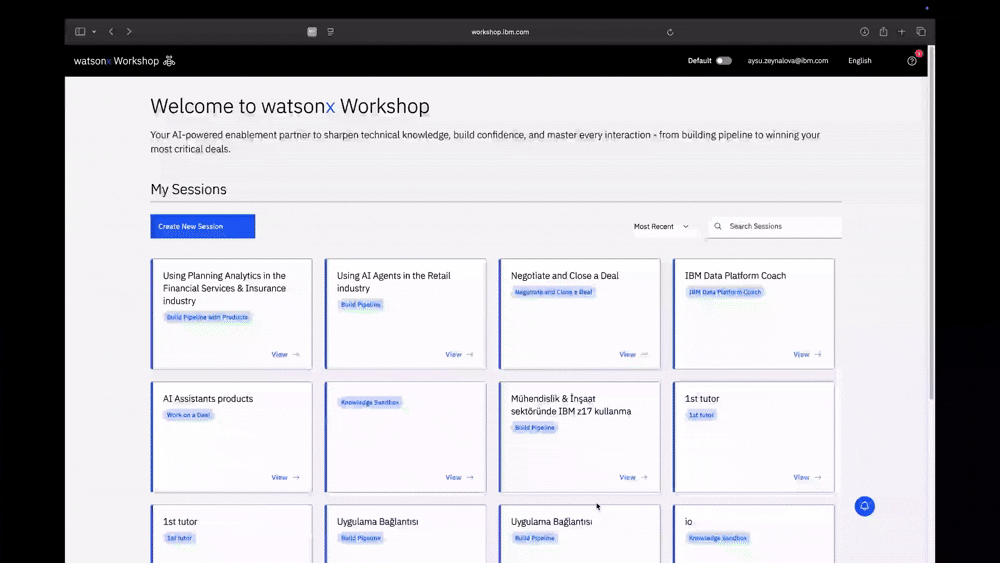Image resolution: width=1000 pixels, height=563 pixels.
Task: Go forward with the browser forward arrow
Action: [129, 31]
